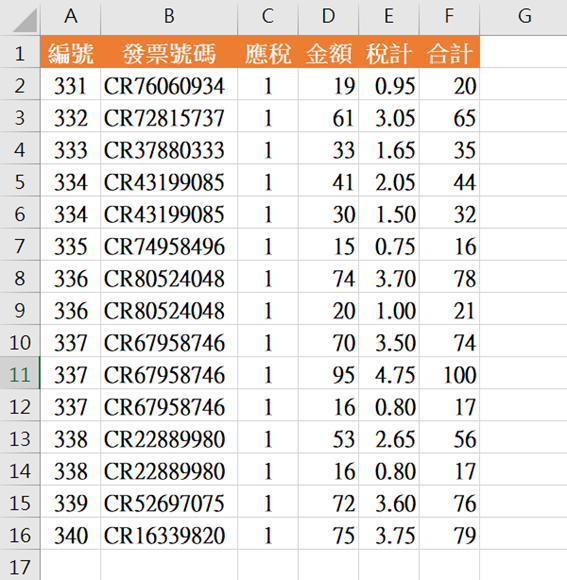567x580 pixels.
Task: Select cell with invoice CR37880333
Action: (x=169, y=148)
